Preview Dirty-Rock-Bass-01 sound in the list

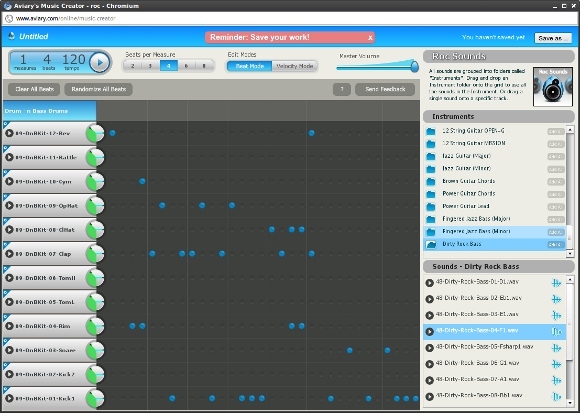click(x=429, y=283)
